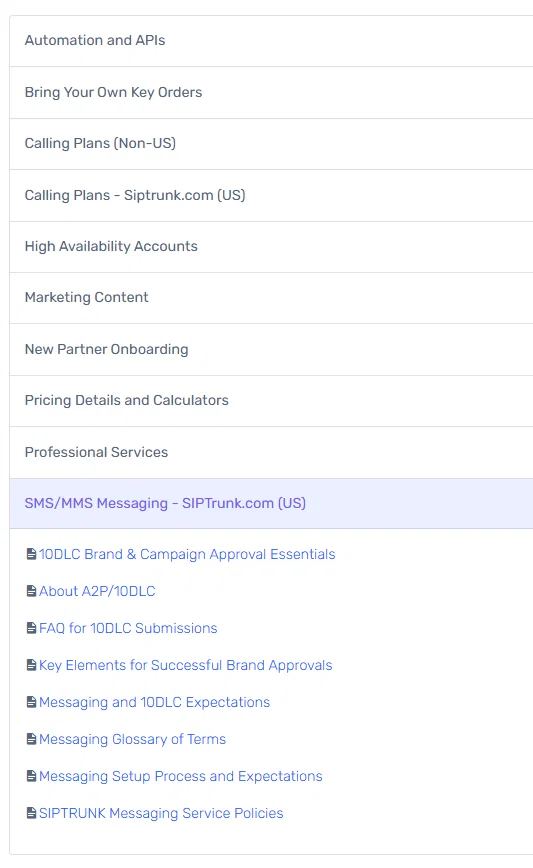Screen dimensions: 533x868
Task: Open Messaging Setup Process and Expectations
Action: pyautogui.click(x=181, y=777)
